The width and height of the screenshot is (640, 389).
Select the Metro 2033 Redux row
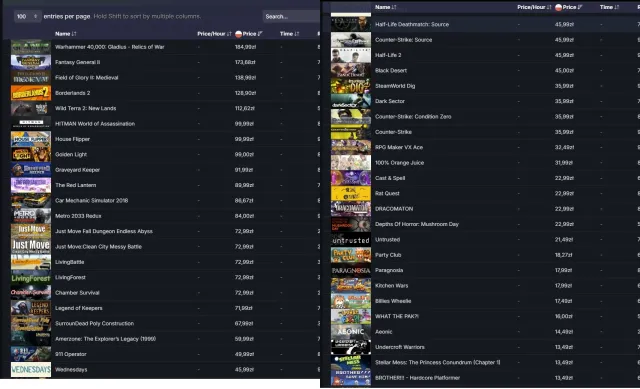[165, 216]
